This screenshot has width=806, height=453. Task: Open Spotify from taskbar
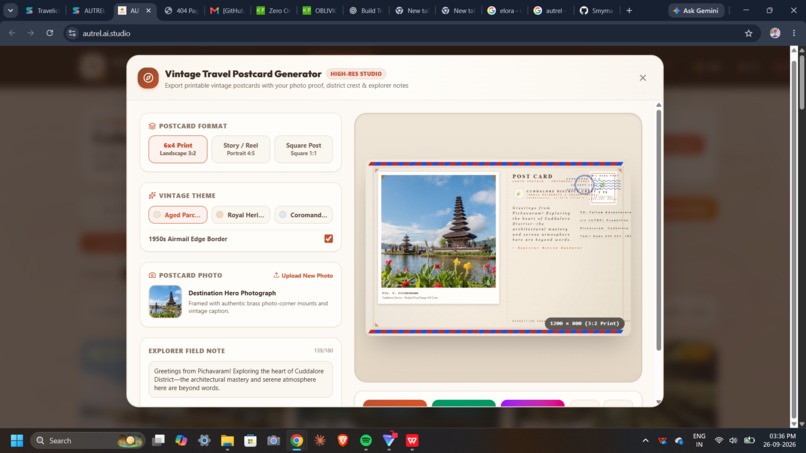pos(366,441)
